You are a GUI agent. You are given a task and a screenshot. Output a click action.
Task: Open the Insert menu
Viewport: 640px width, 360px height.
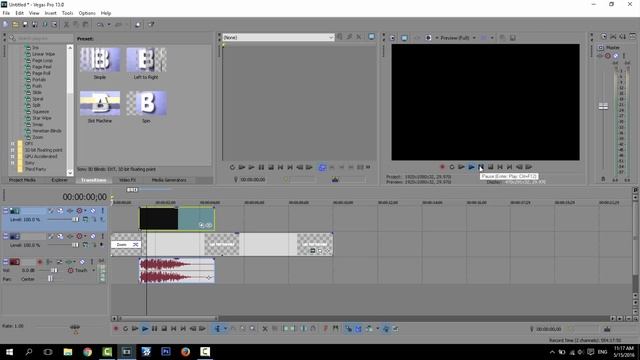tap(51, 13)
